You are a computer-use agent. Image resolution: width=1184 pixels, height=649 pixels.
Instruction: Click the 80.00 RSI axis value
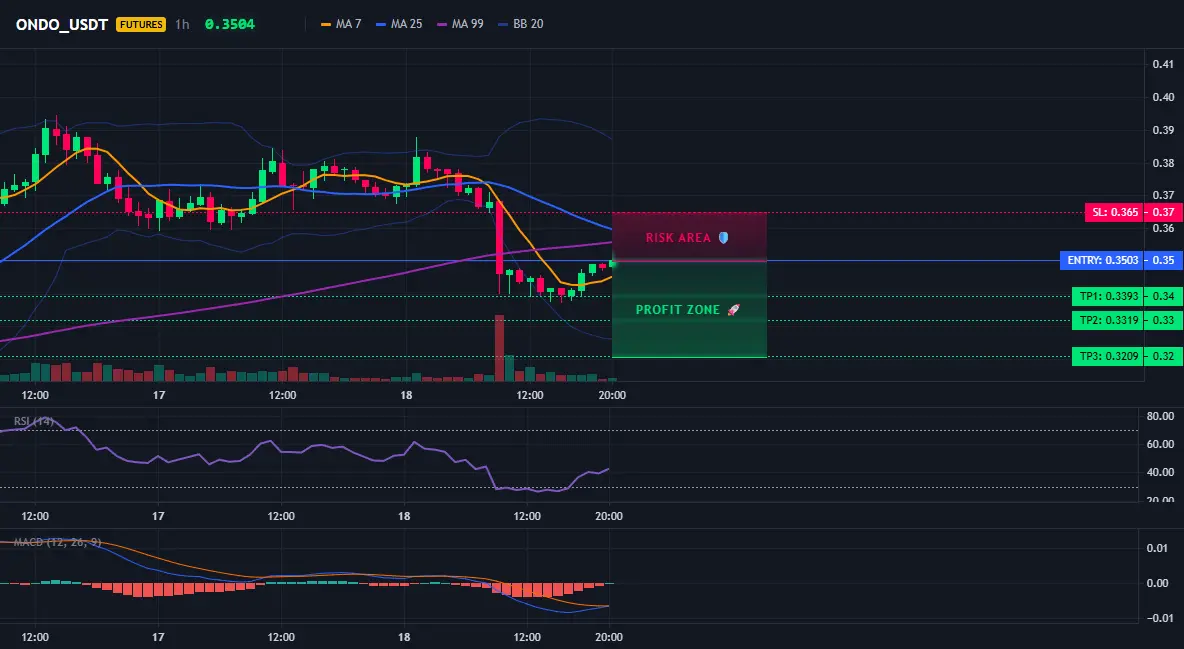tap(1160, 416)
